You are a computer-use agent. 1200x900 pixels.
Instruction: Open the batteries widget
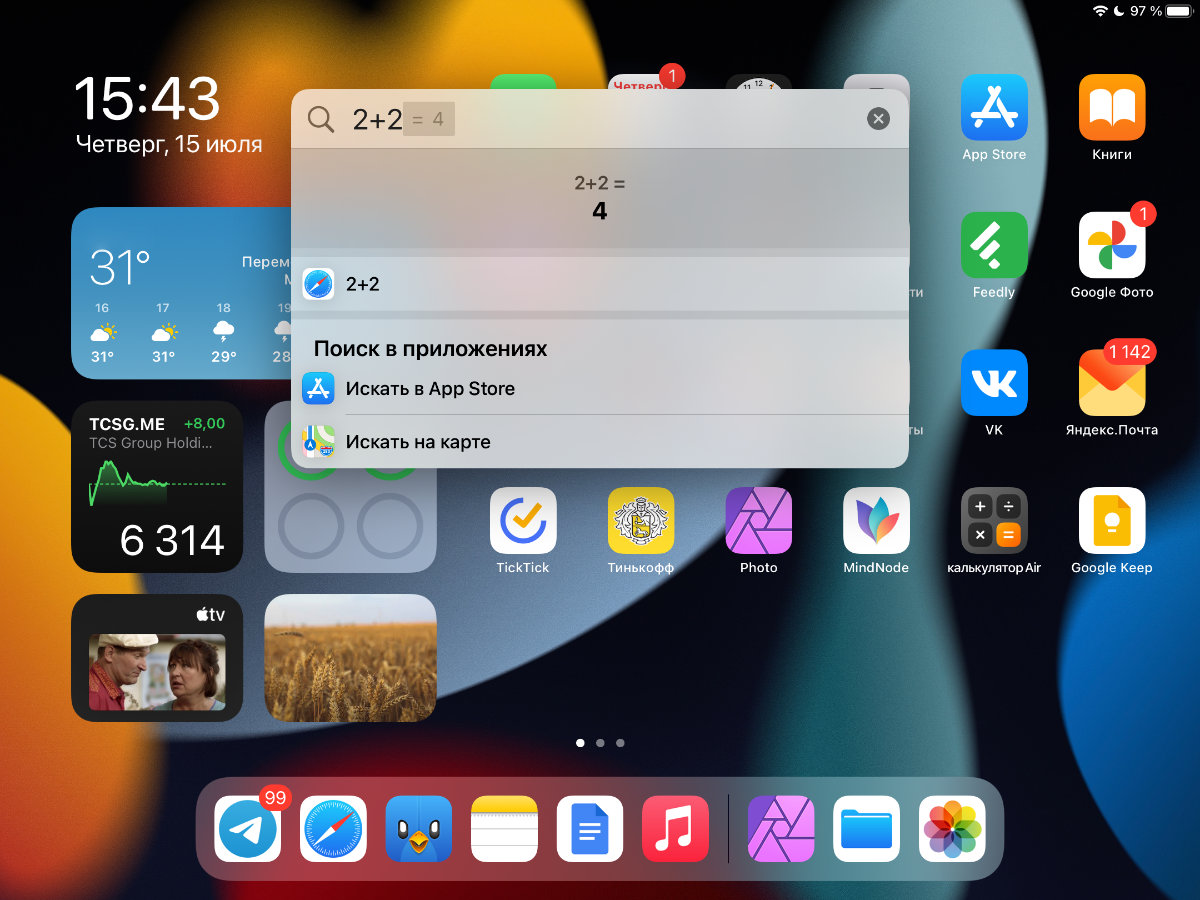[x=350, y=487]
